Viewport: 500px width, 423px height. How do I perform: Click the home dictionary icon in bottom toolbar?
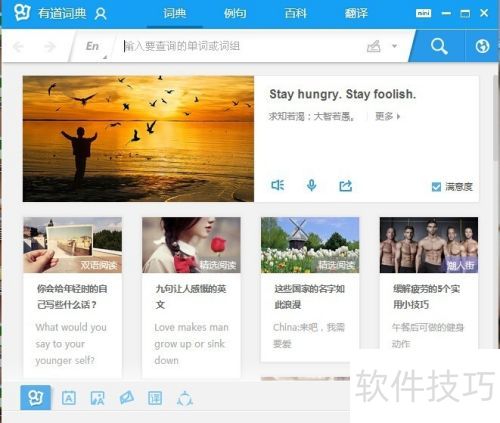point(36,397)
